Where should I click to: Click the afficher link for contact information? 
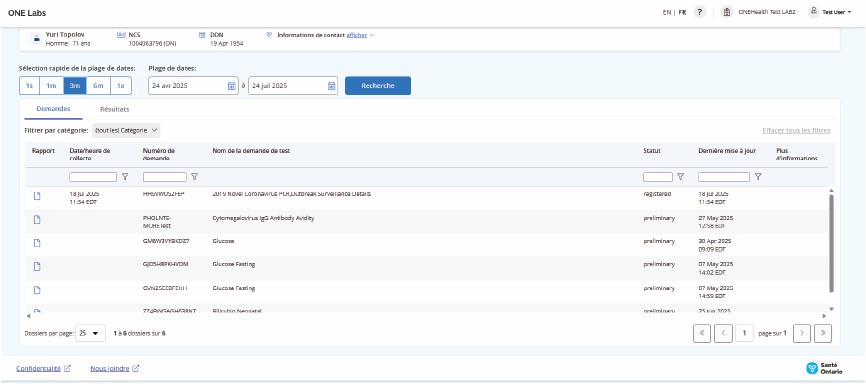(356, 35)
